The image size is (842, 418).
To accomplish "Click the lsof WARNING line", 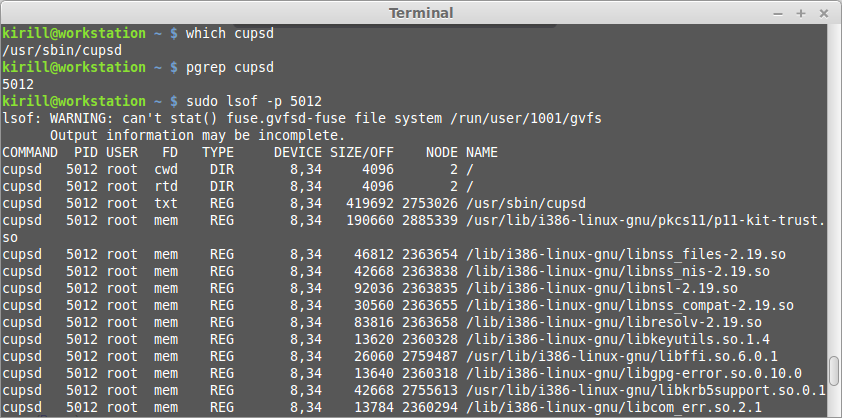I will click(302, 118).
